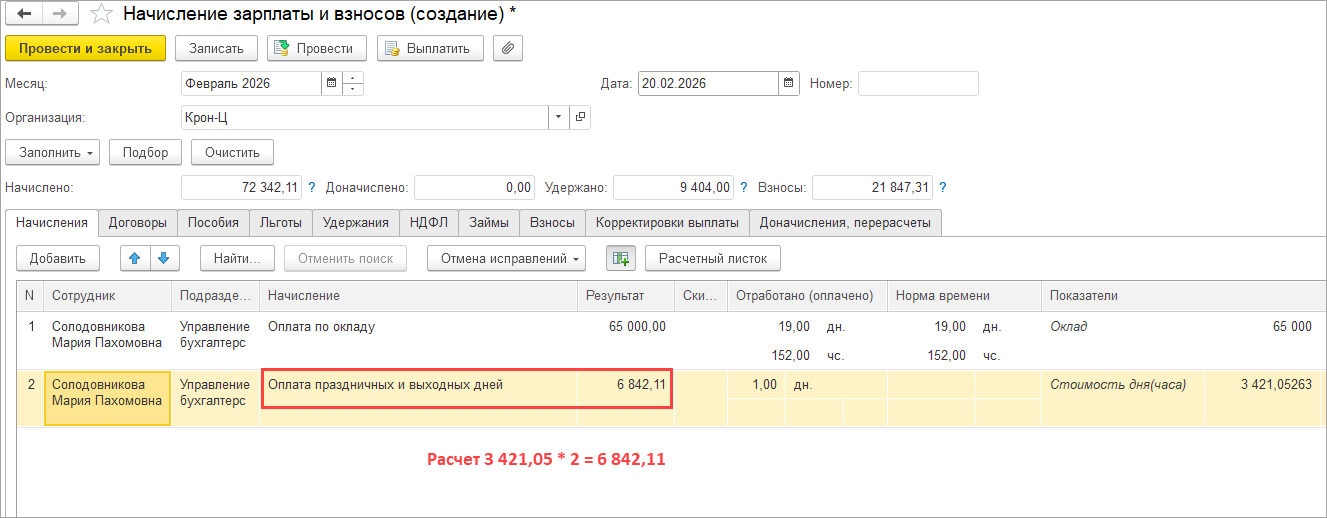
Task: Show help for Взносы amount
Action: [x=943, y=187]
